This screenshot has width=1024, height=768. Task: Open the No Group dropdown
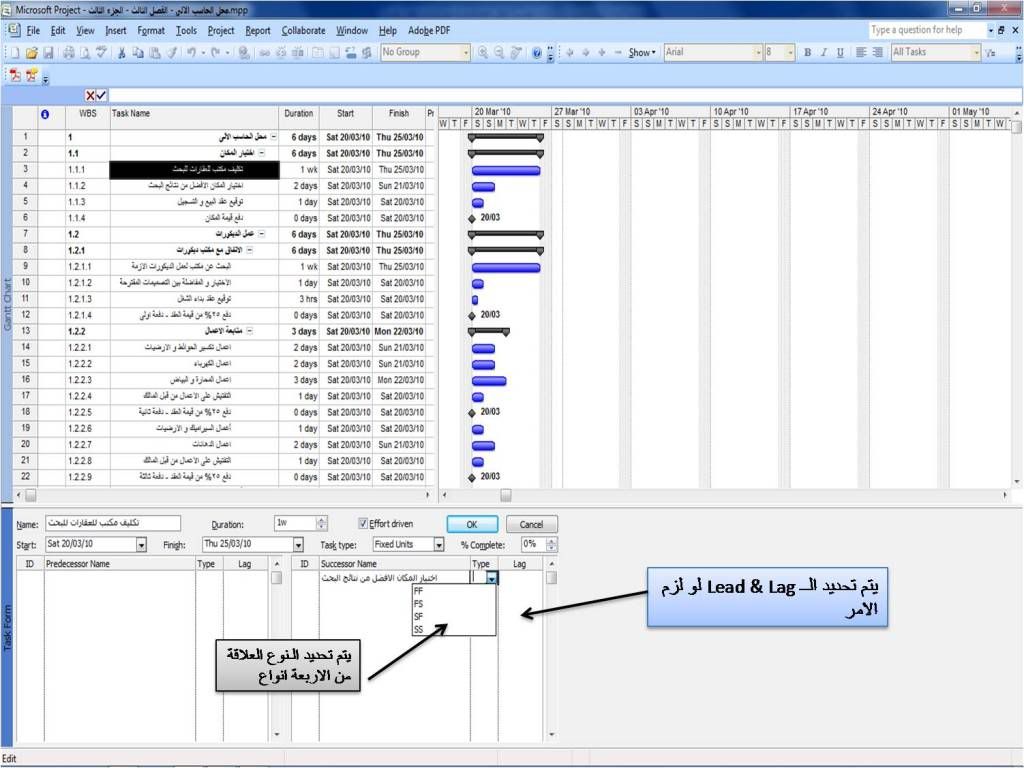tap(466, 53)
